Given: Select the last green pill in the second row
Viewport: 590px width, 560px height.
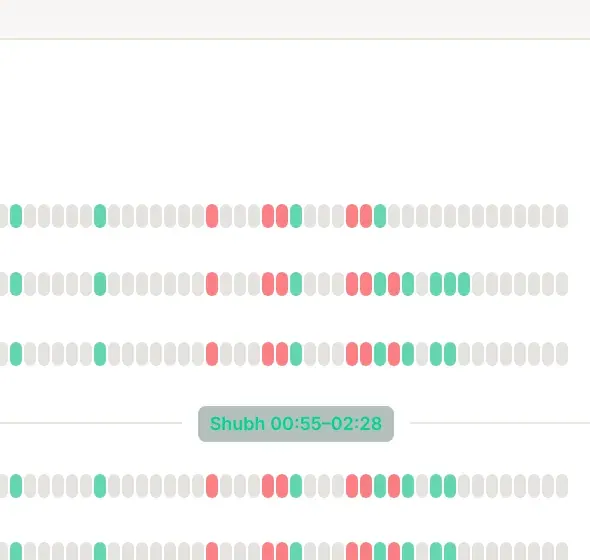Looking at the screenshot, I should [x=464, y=284].
